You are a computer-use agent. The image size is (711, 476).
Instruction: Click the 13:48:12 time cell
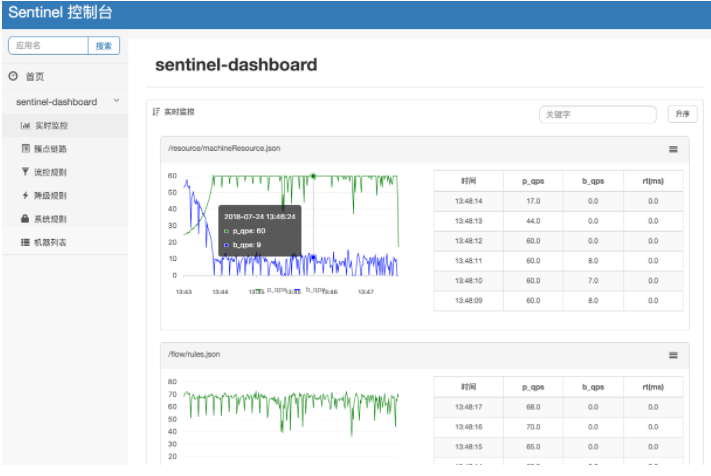[x=468, y=241]
